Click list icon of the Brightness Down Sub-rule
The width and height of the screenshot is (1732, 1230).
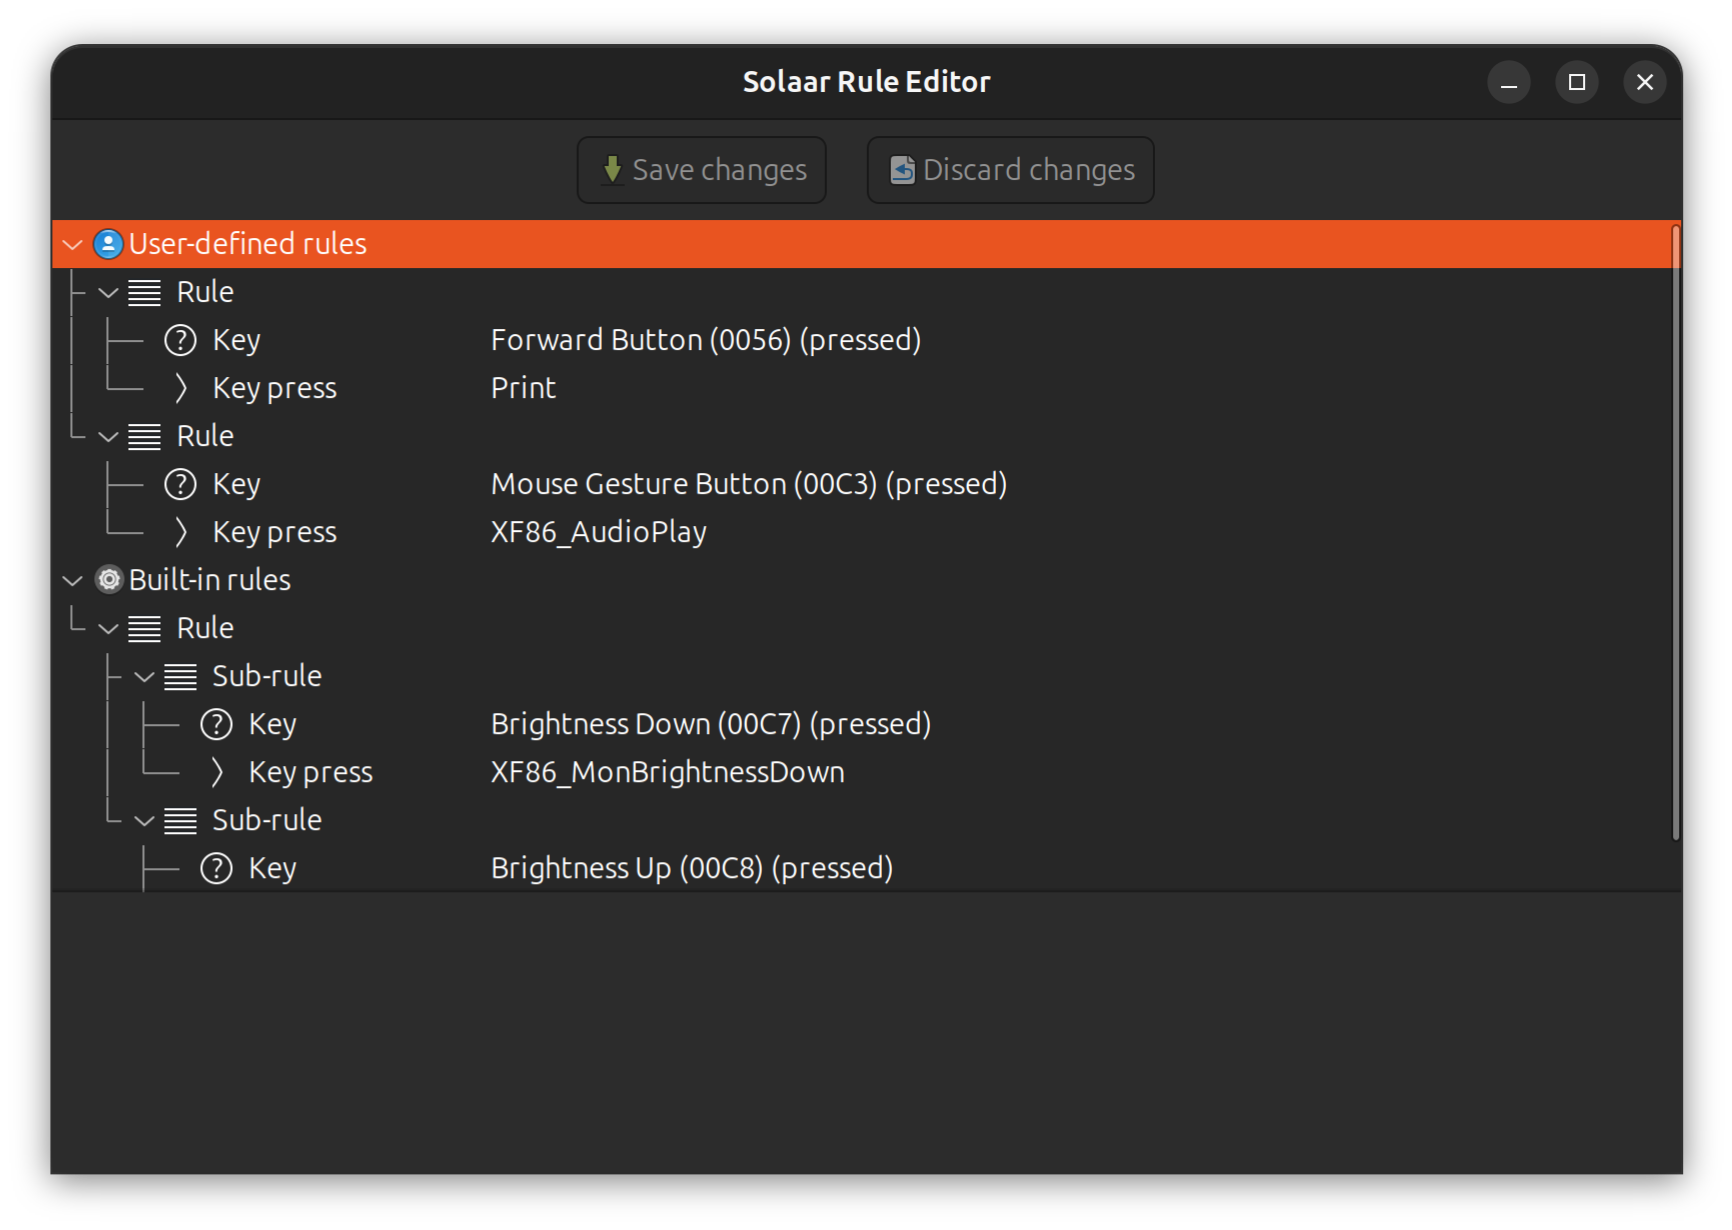pyautogui.click(x=180, y=677)
